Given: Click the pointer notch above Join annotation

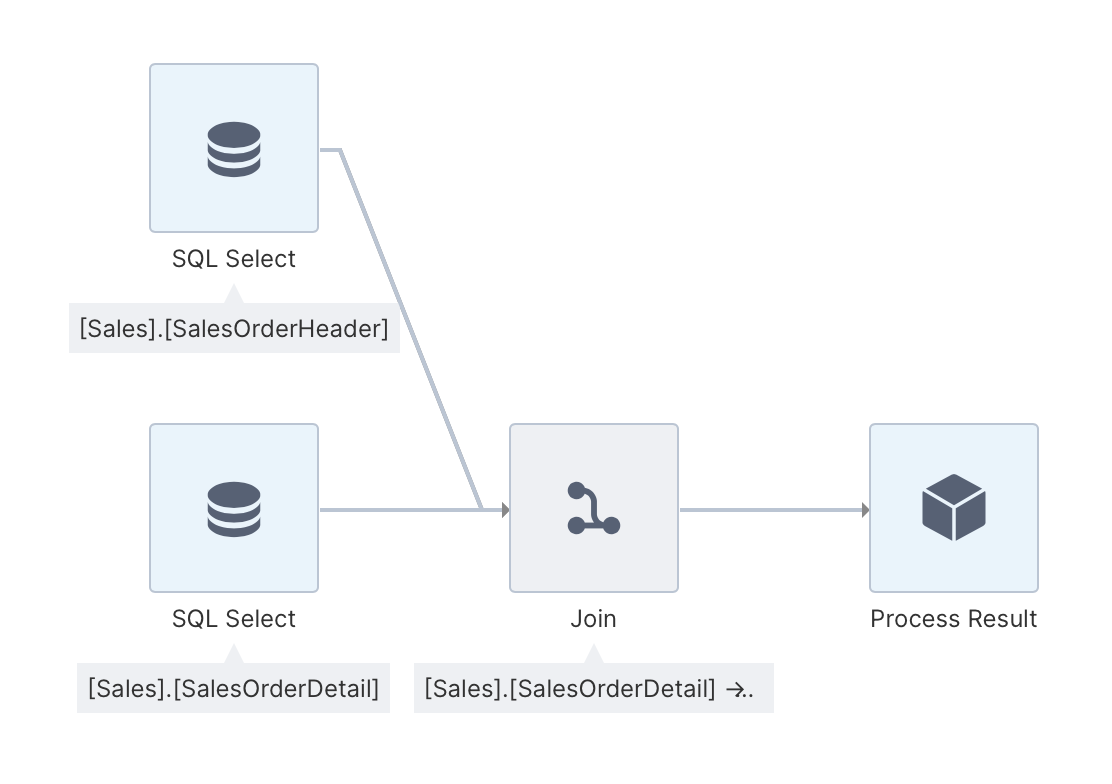Looking at the screenshot, I should [x=594, y=654].
